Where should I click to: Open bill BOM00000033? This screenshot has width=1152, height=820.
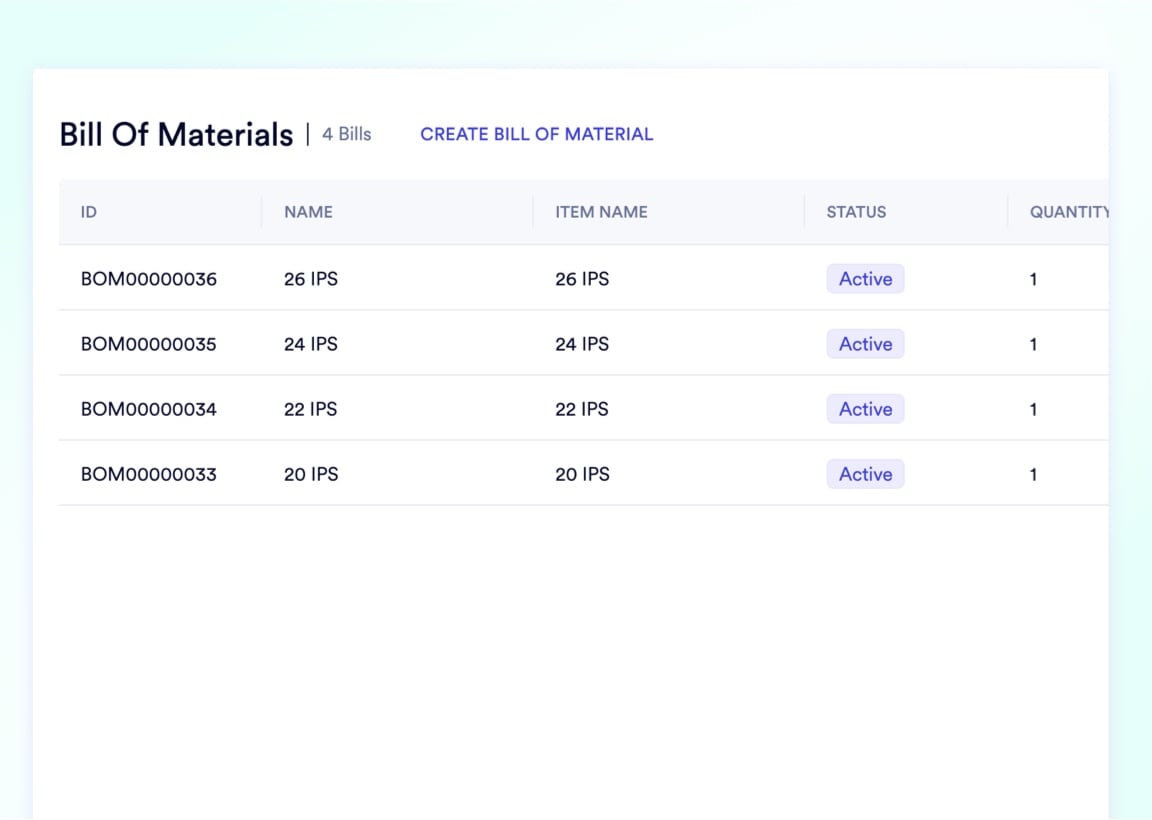149,474
